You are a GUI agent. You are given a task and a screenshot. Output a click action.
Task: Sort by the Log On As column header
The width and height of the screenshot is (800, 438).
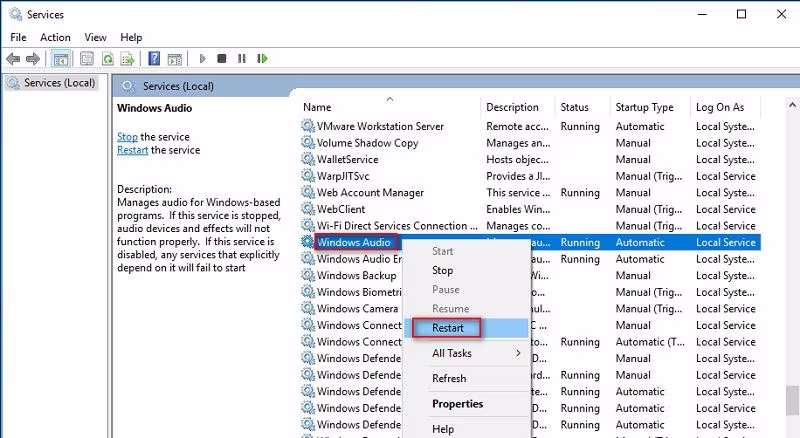click(x=720, y=107)
